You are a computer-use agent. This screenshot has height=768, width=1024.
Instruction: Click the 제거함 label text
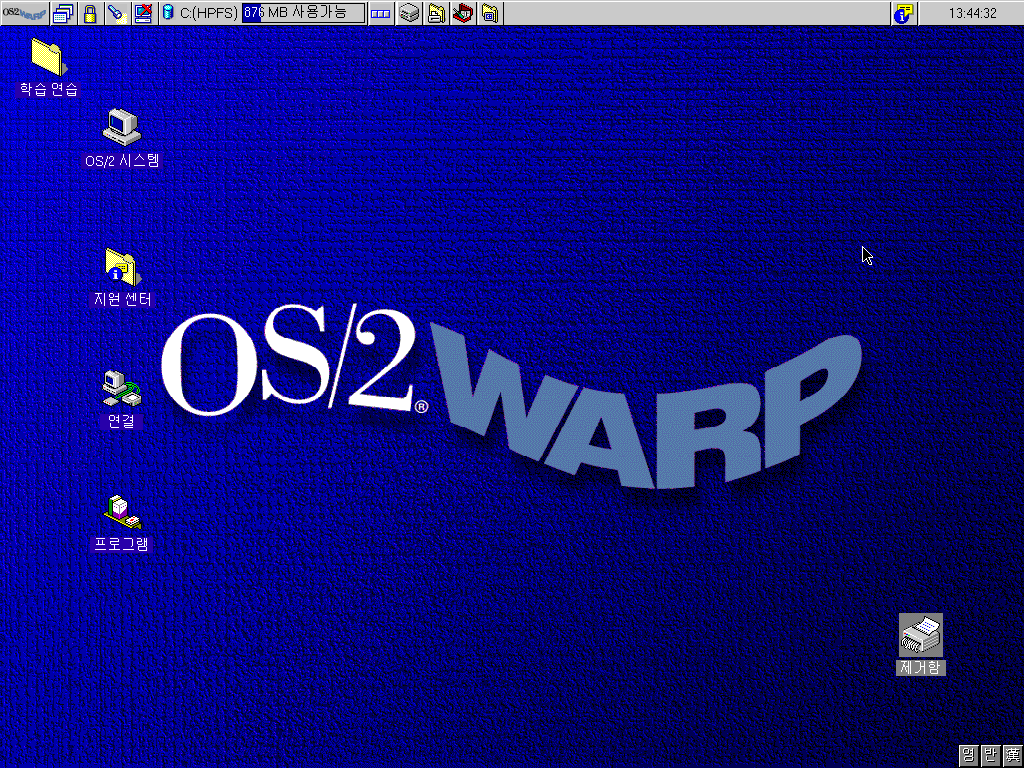pyautogui.click(x=921, y=667)
